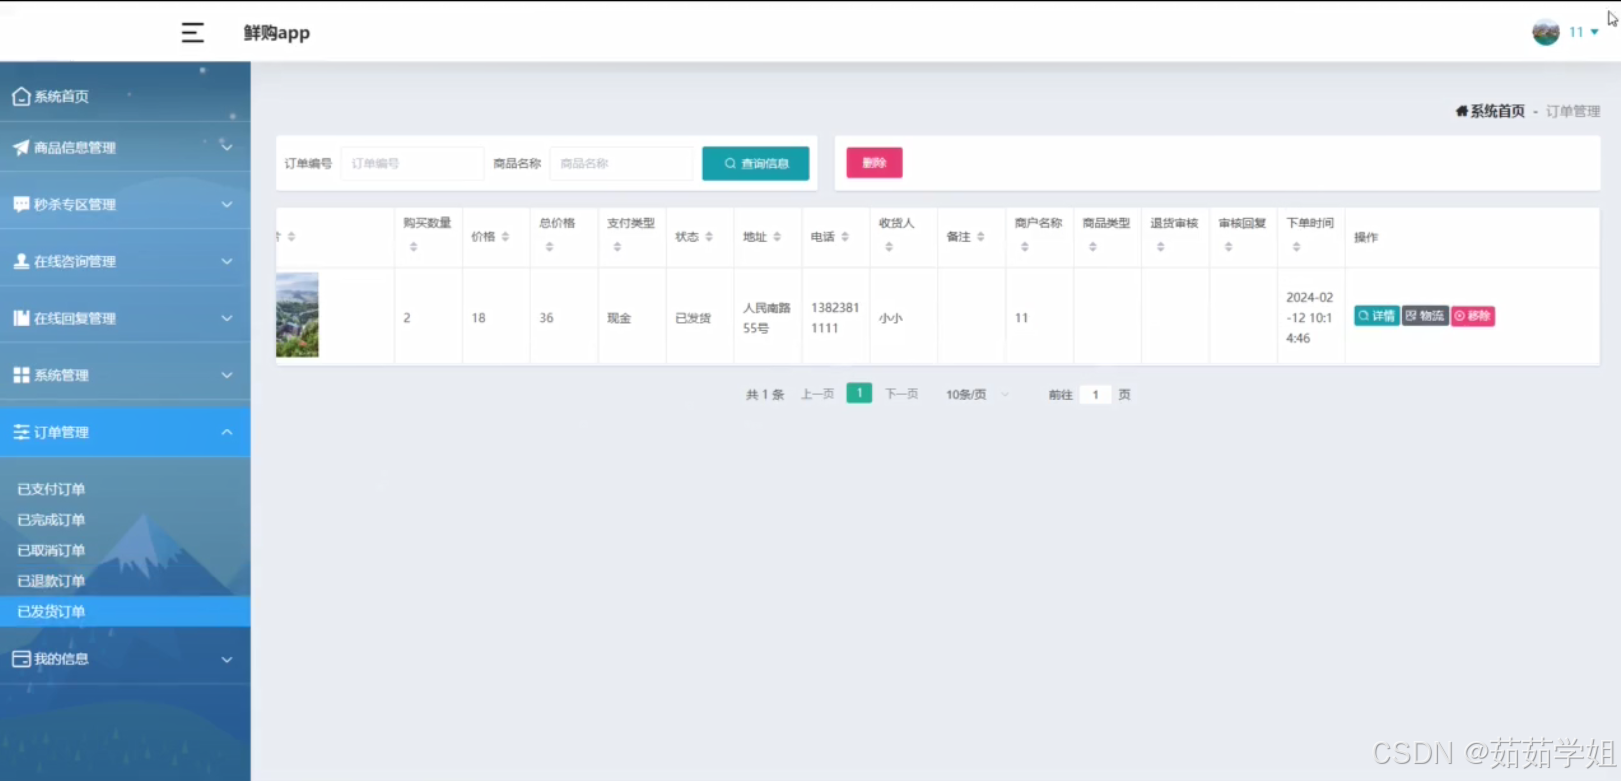Screen dimensions: 1621x781
Task: Sort by the 收货人 column
Action: click(889, 247)
